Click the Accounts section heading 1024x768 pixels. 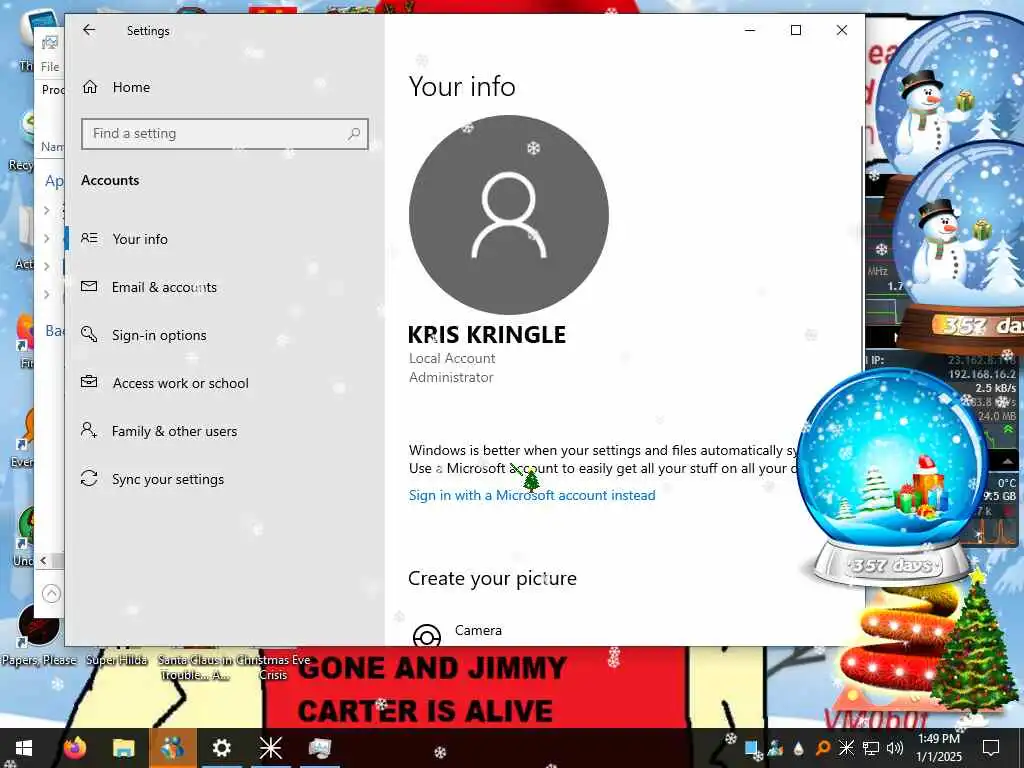pyautogui.click(x=110, y=180)
